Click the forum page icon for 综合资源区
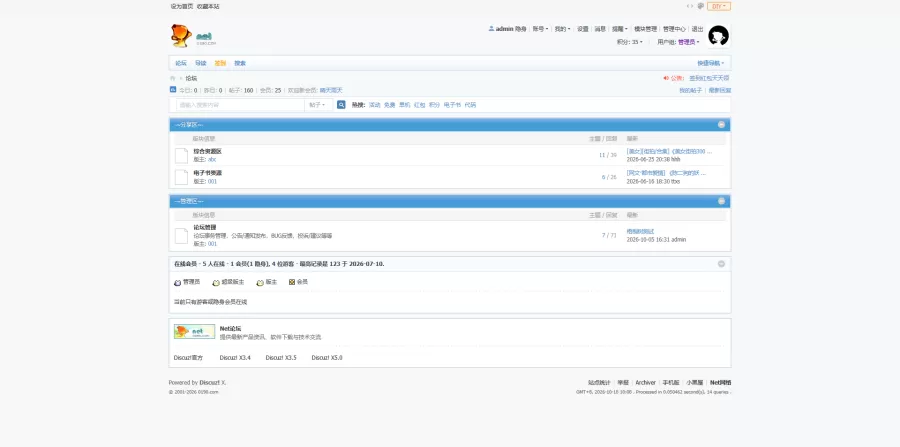Viewport: 900px width, 447px height. 181,156
